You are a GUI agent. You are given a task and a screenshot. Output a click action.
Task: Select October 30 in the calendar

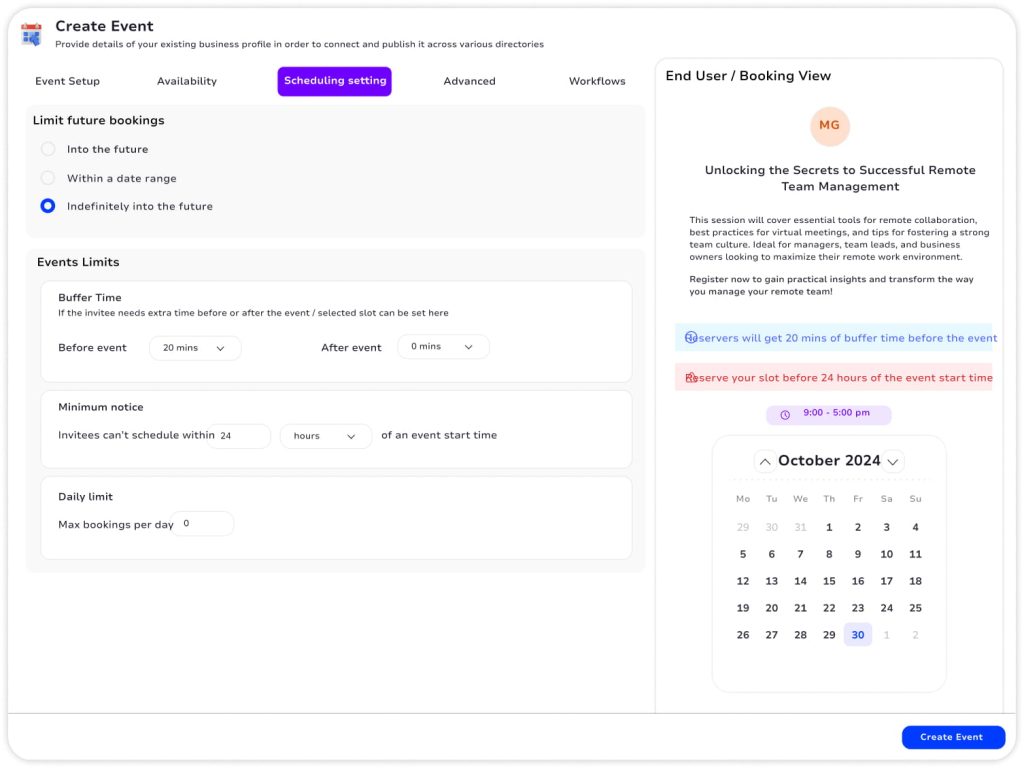[x=857, y=635]
